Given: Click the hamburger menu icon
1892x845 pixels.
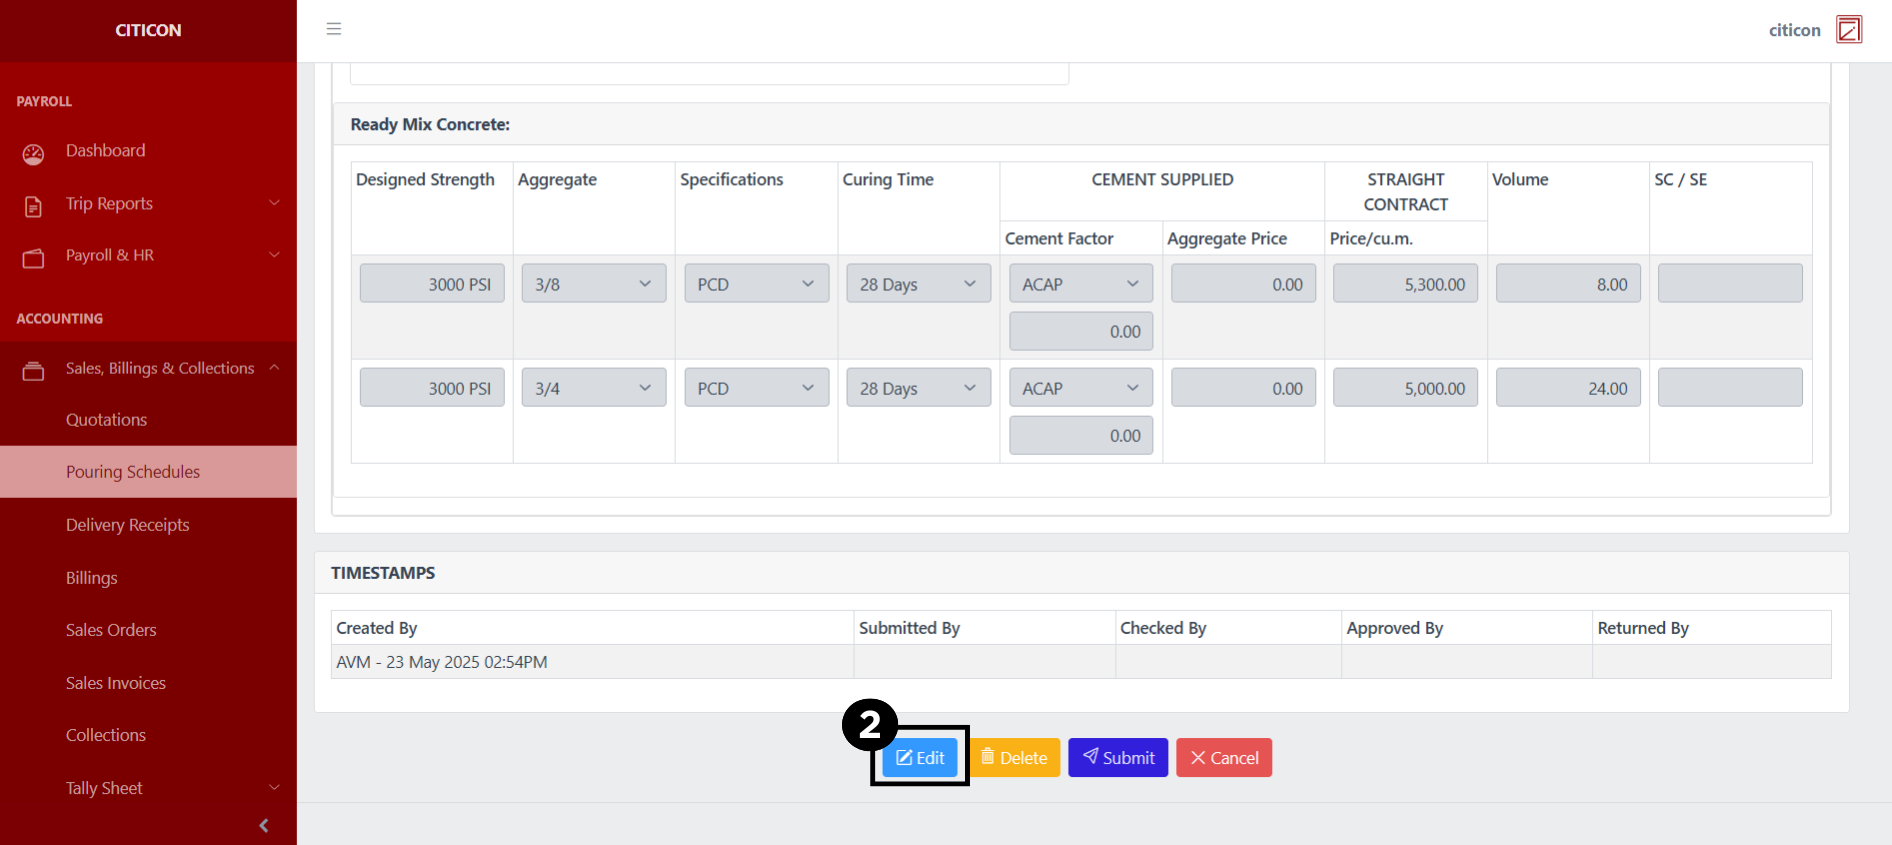Looking at the screenshot, I should pos(334,29).
